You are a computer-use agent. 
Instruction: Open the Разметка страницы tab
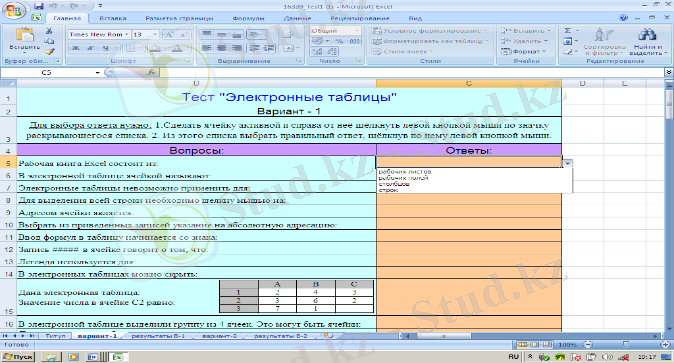coord(179,18)
